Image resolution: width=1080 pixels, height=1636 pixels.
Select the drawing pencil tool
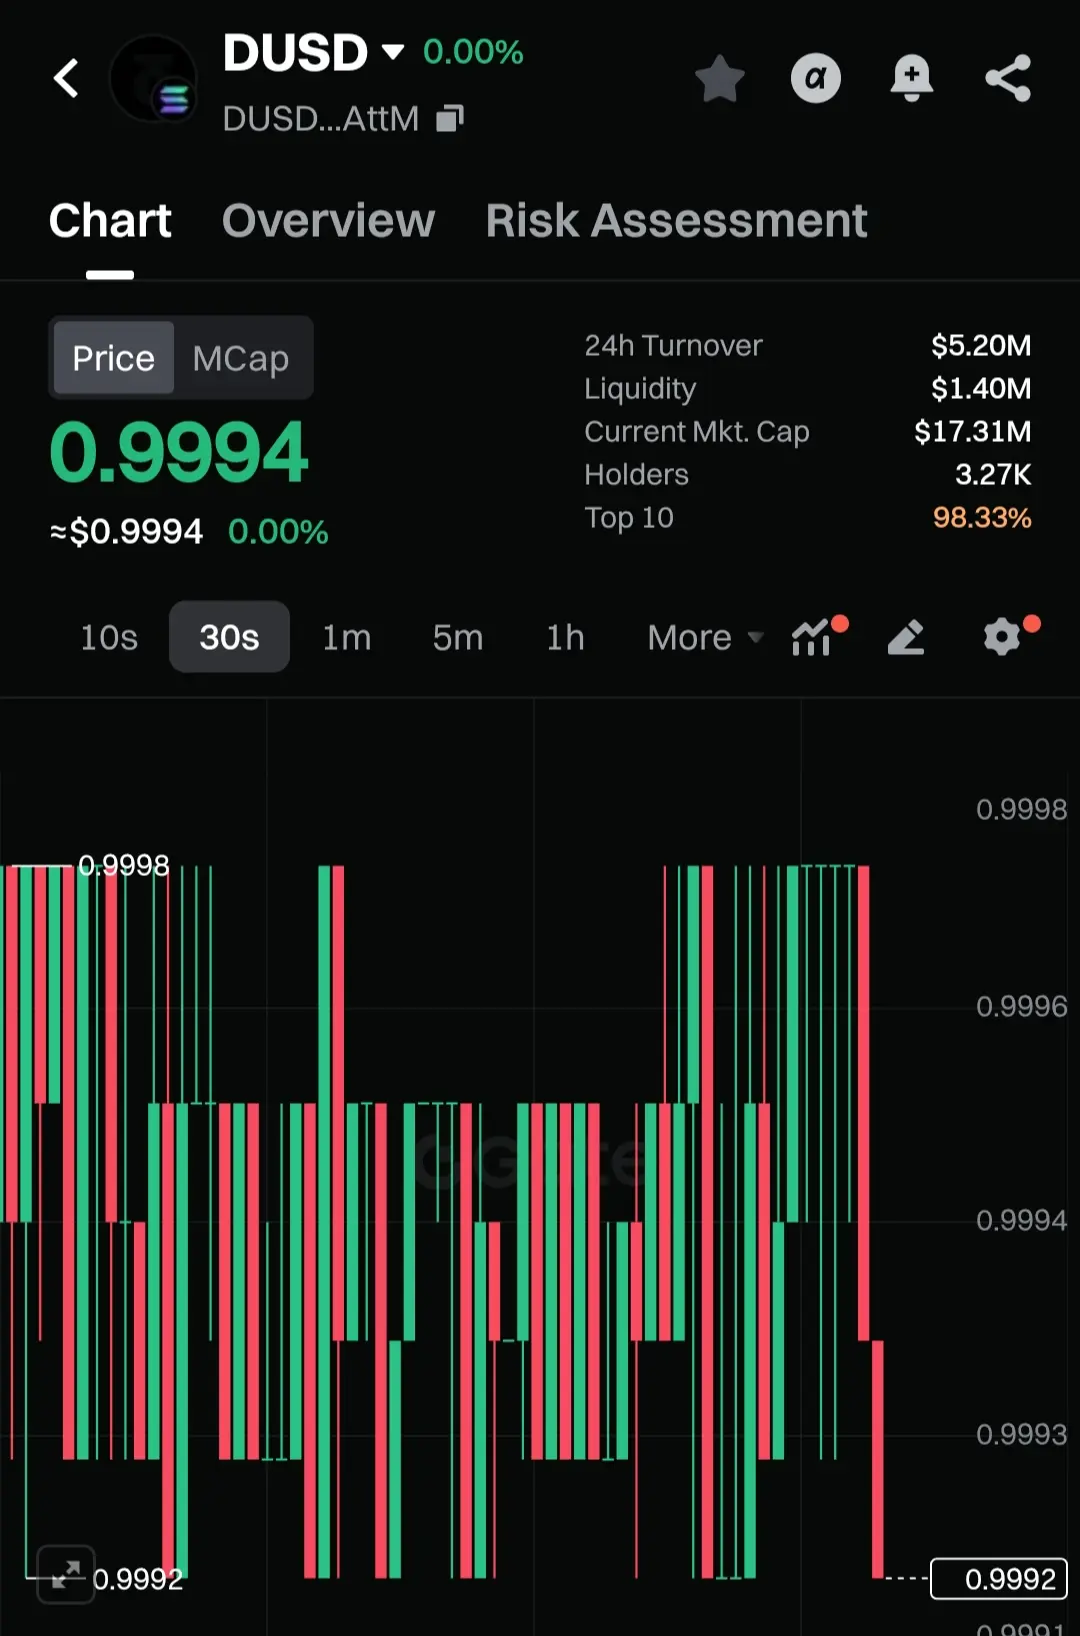pos(906,637)
